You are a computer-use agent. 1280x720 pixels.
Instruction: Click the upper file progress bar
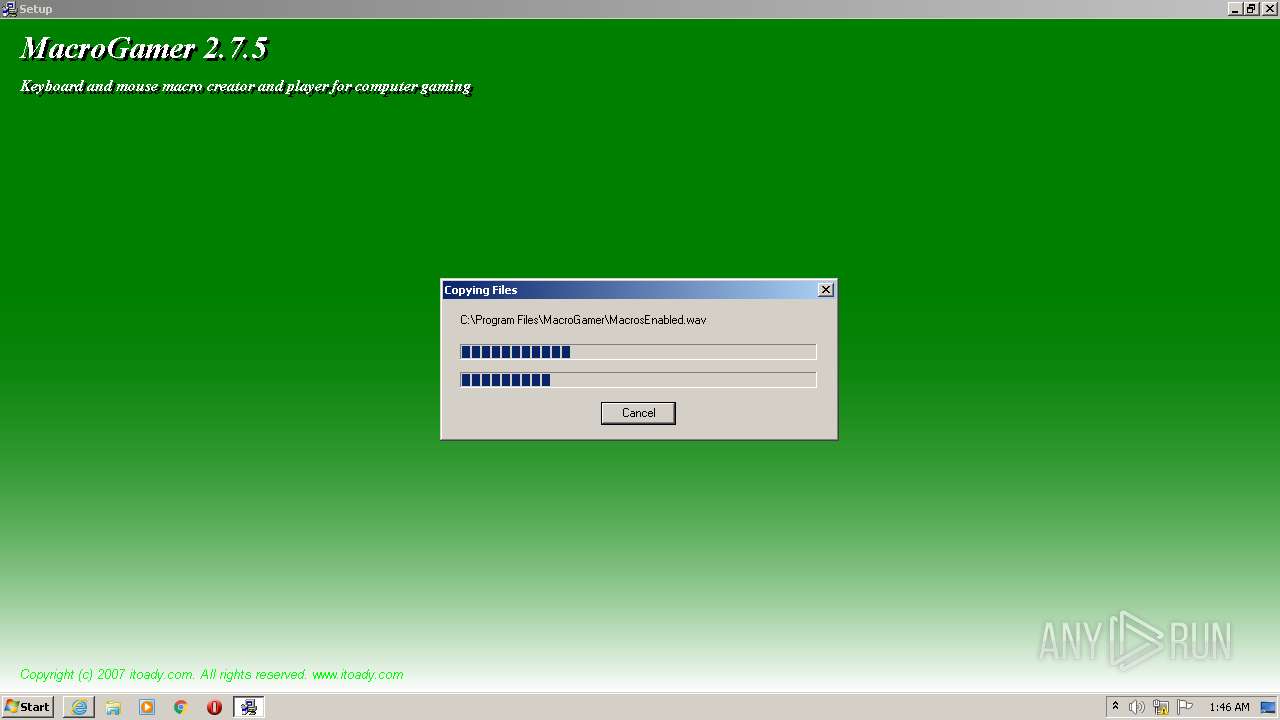click(x=638, y=352)
